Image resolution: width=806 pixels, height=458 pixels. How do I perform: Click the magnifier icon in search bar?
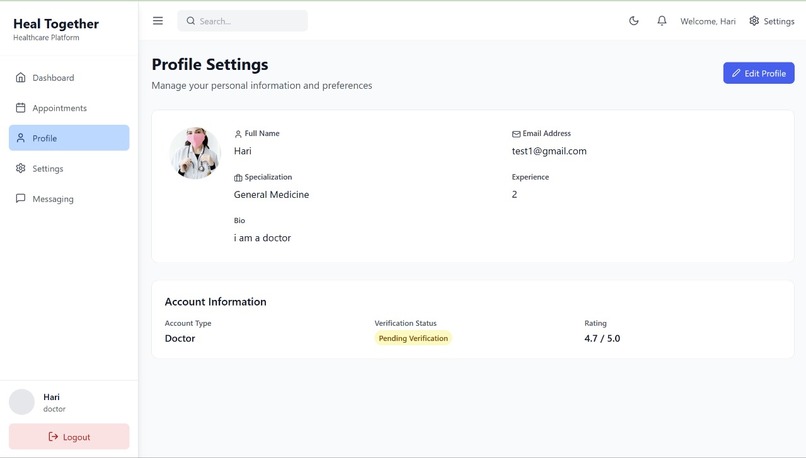191,21
